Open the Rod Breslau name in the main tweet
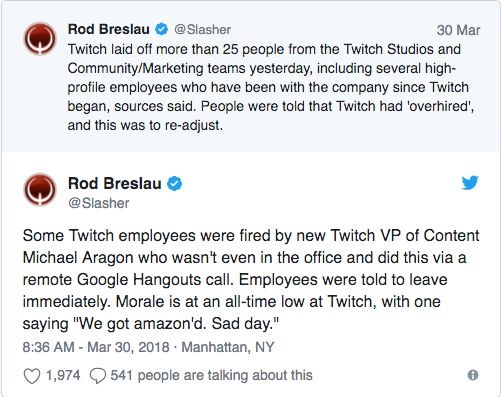This screenshot has width=501, height=397. 115,183
